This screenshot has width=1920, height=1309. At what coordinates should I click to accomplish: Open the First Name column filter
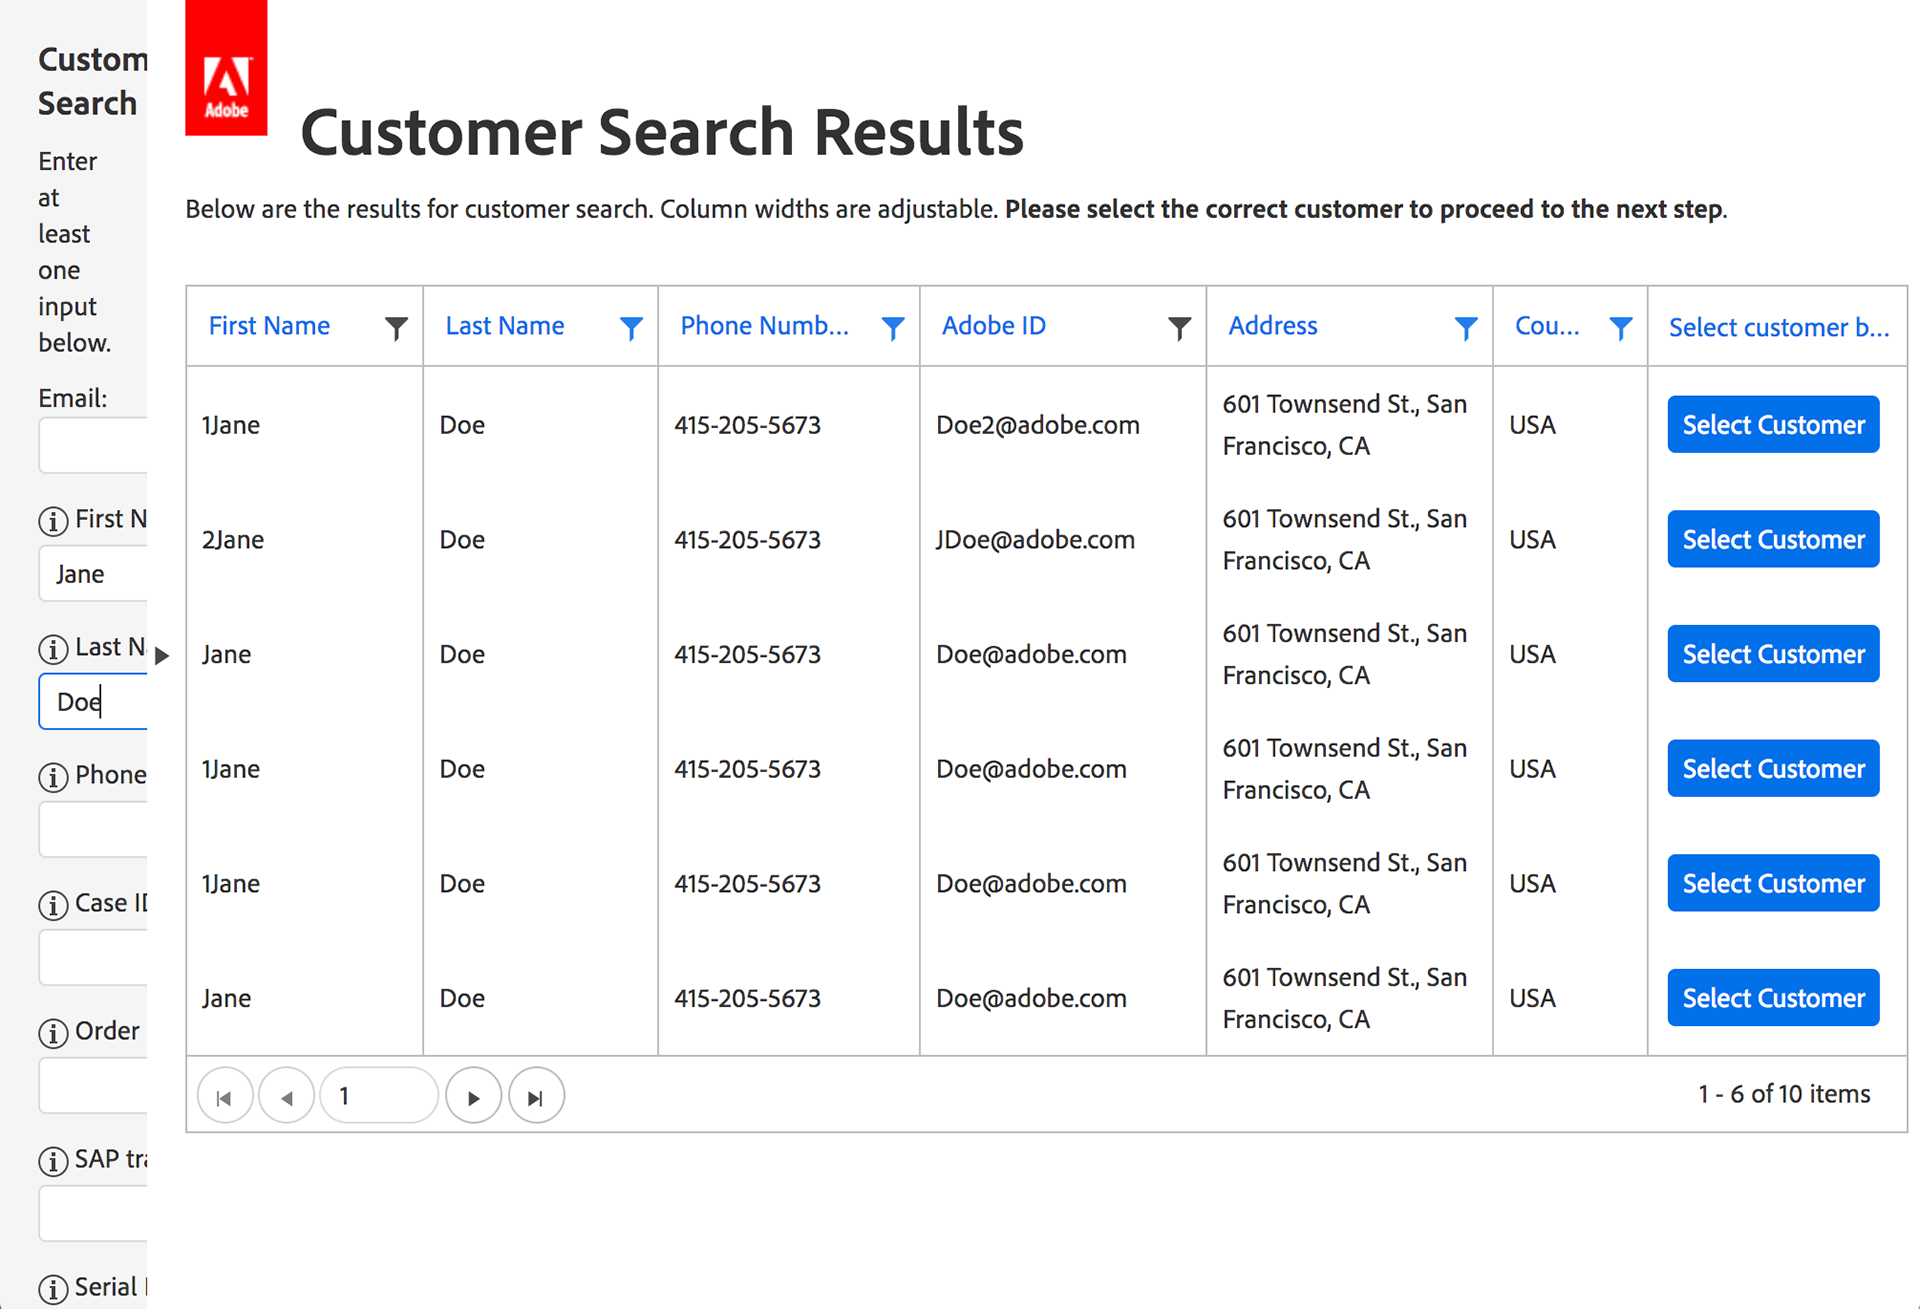pos(396,328)
